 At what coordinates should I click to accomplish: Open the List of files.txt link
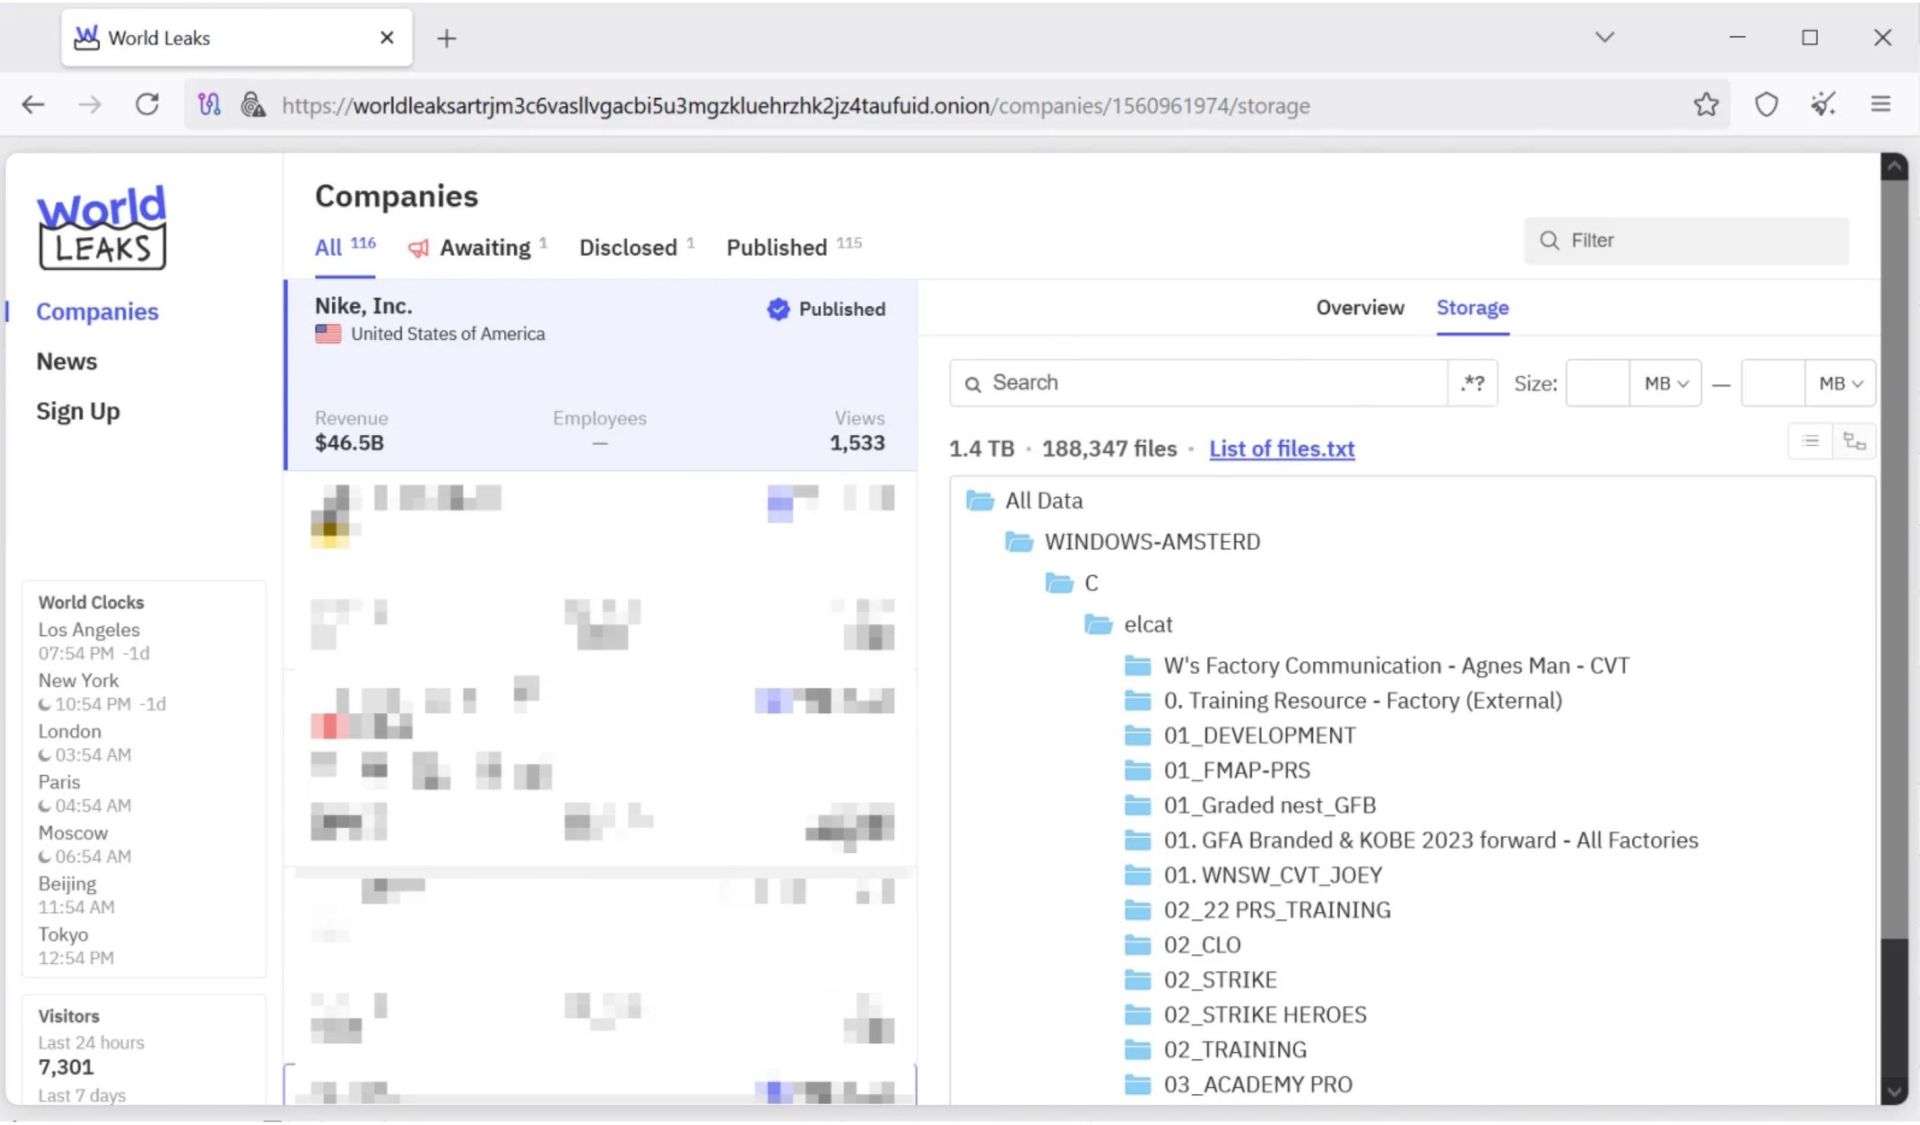tap(1281, 449)
